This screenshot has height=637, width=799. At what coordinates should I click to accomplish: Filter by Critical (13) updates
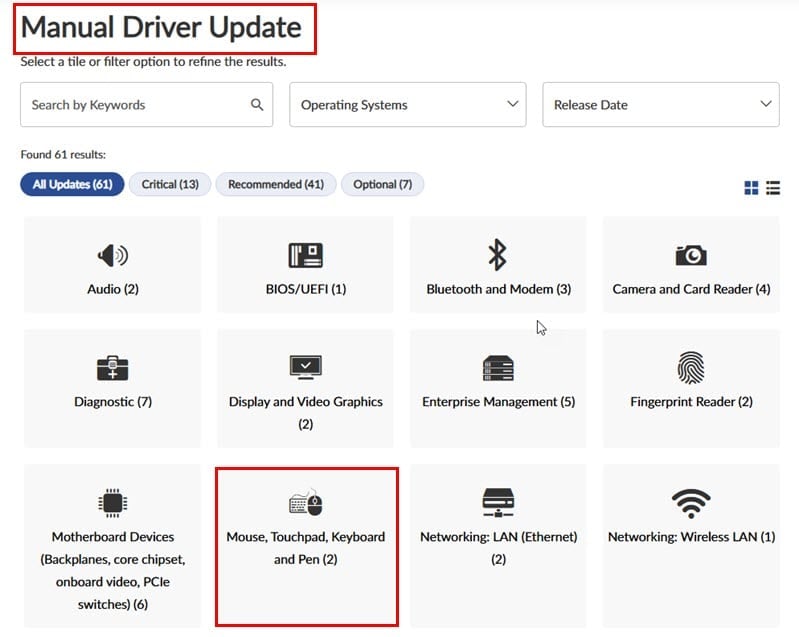tap(170, 184)
